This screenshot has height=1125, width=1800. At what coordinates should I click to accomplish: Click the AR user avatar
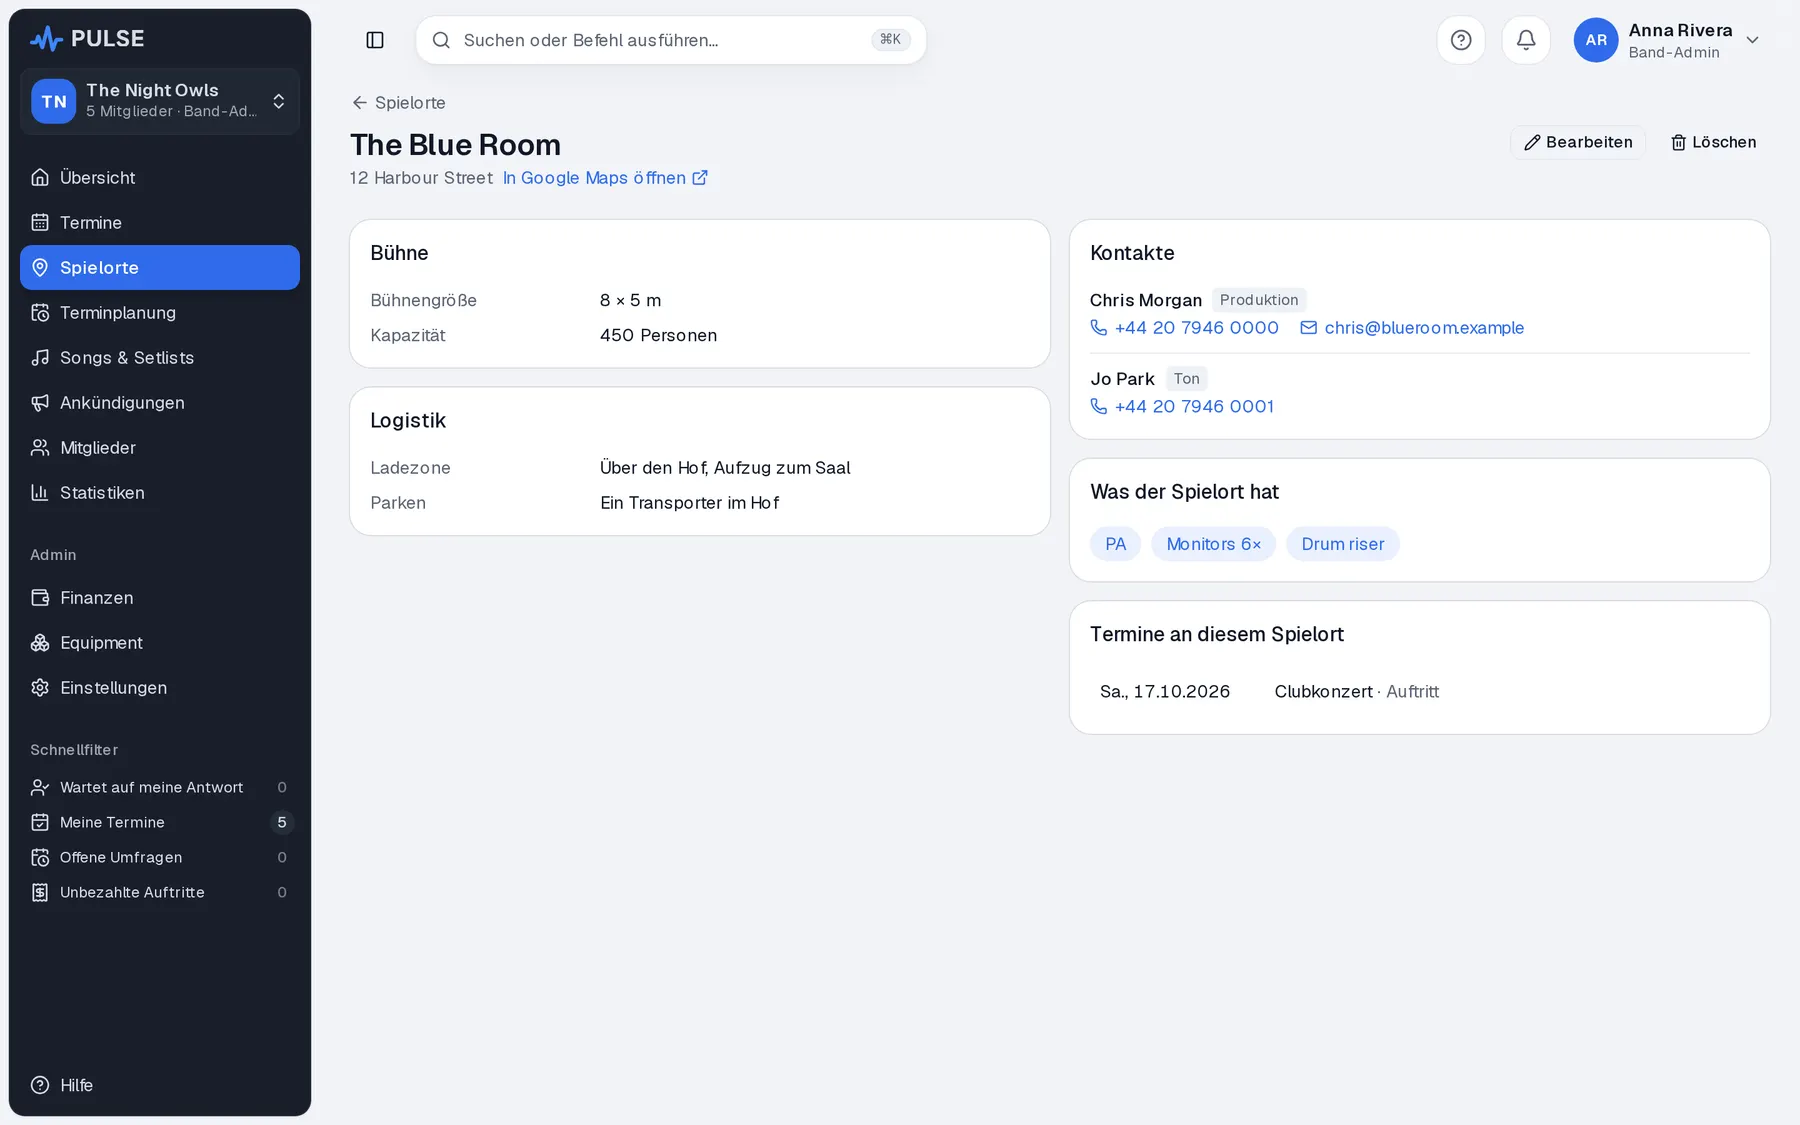[1596, 40]
